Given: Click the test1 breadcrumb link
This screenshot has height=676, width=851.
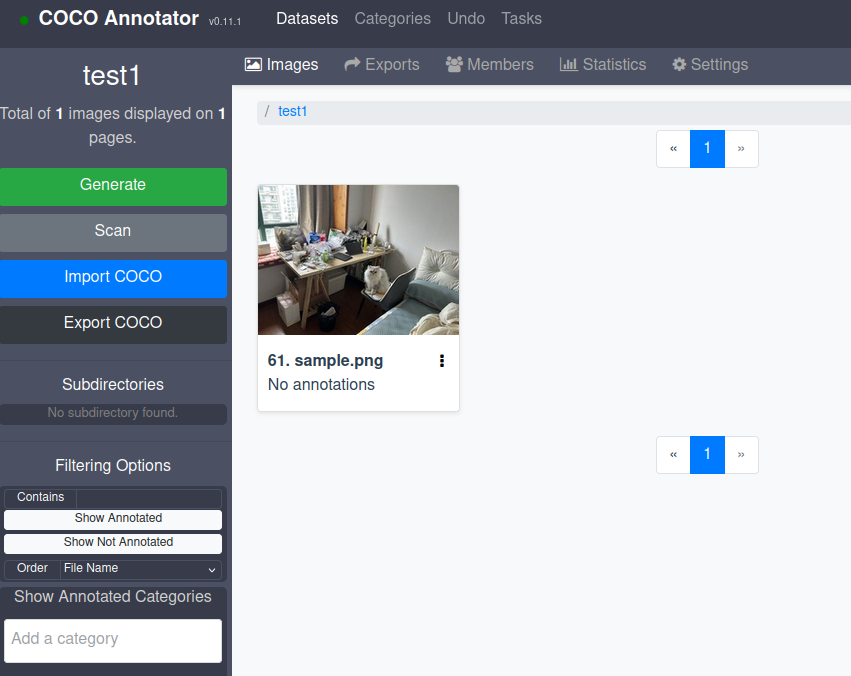Looking at the screenshot, I should tap(293, 111).
